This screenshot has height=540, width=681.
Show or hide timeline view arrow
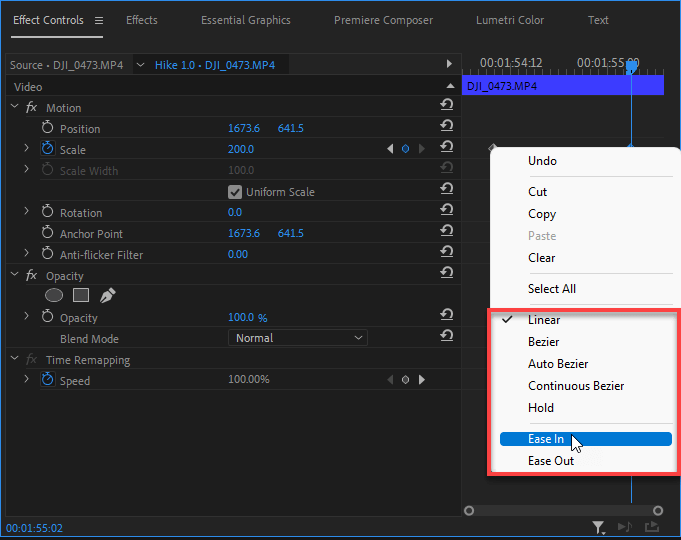click(x=449, y=64)
